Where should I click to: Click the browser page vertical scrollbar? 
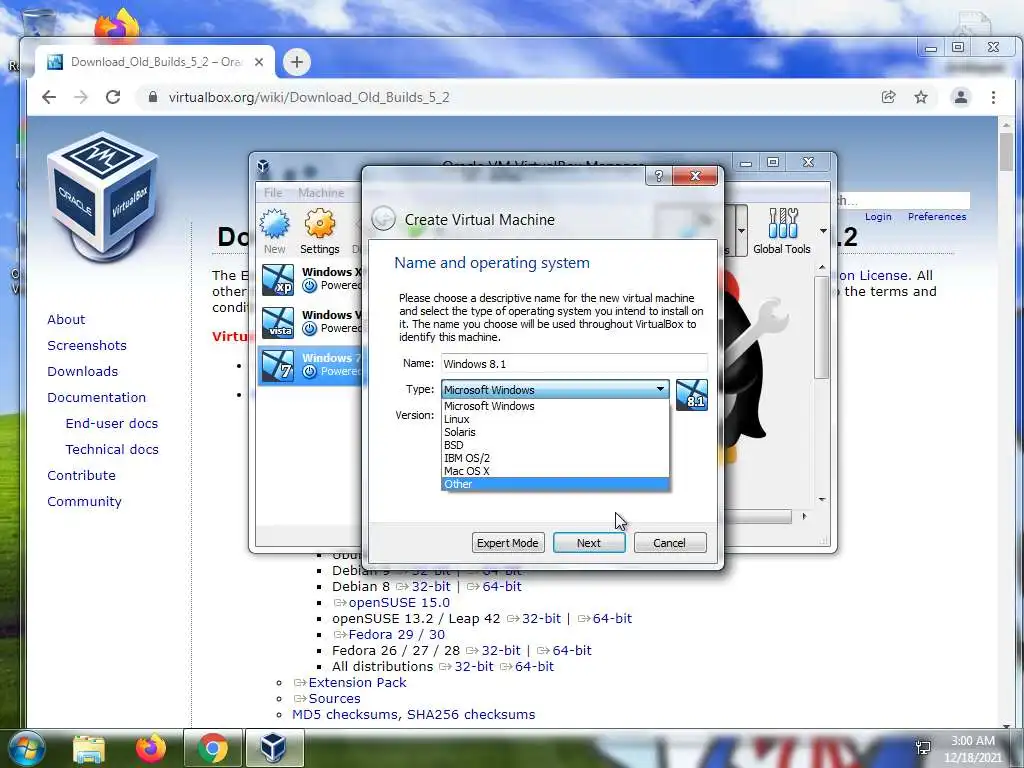click(x=1006, y=152)
